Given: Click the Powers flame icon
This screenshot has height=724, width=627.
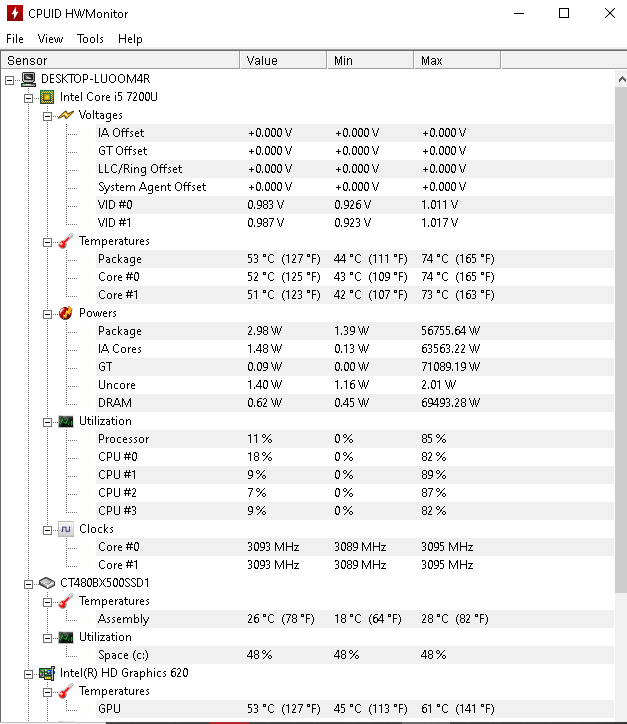Looking at the screenshot, I should (66, 313).
